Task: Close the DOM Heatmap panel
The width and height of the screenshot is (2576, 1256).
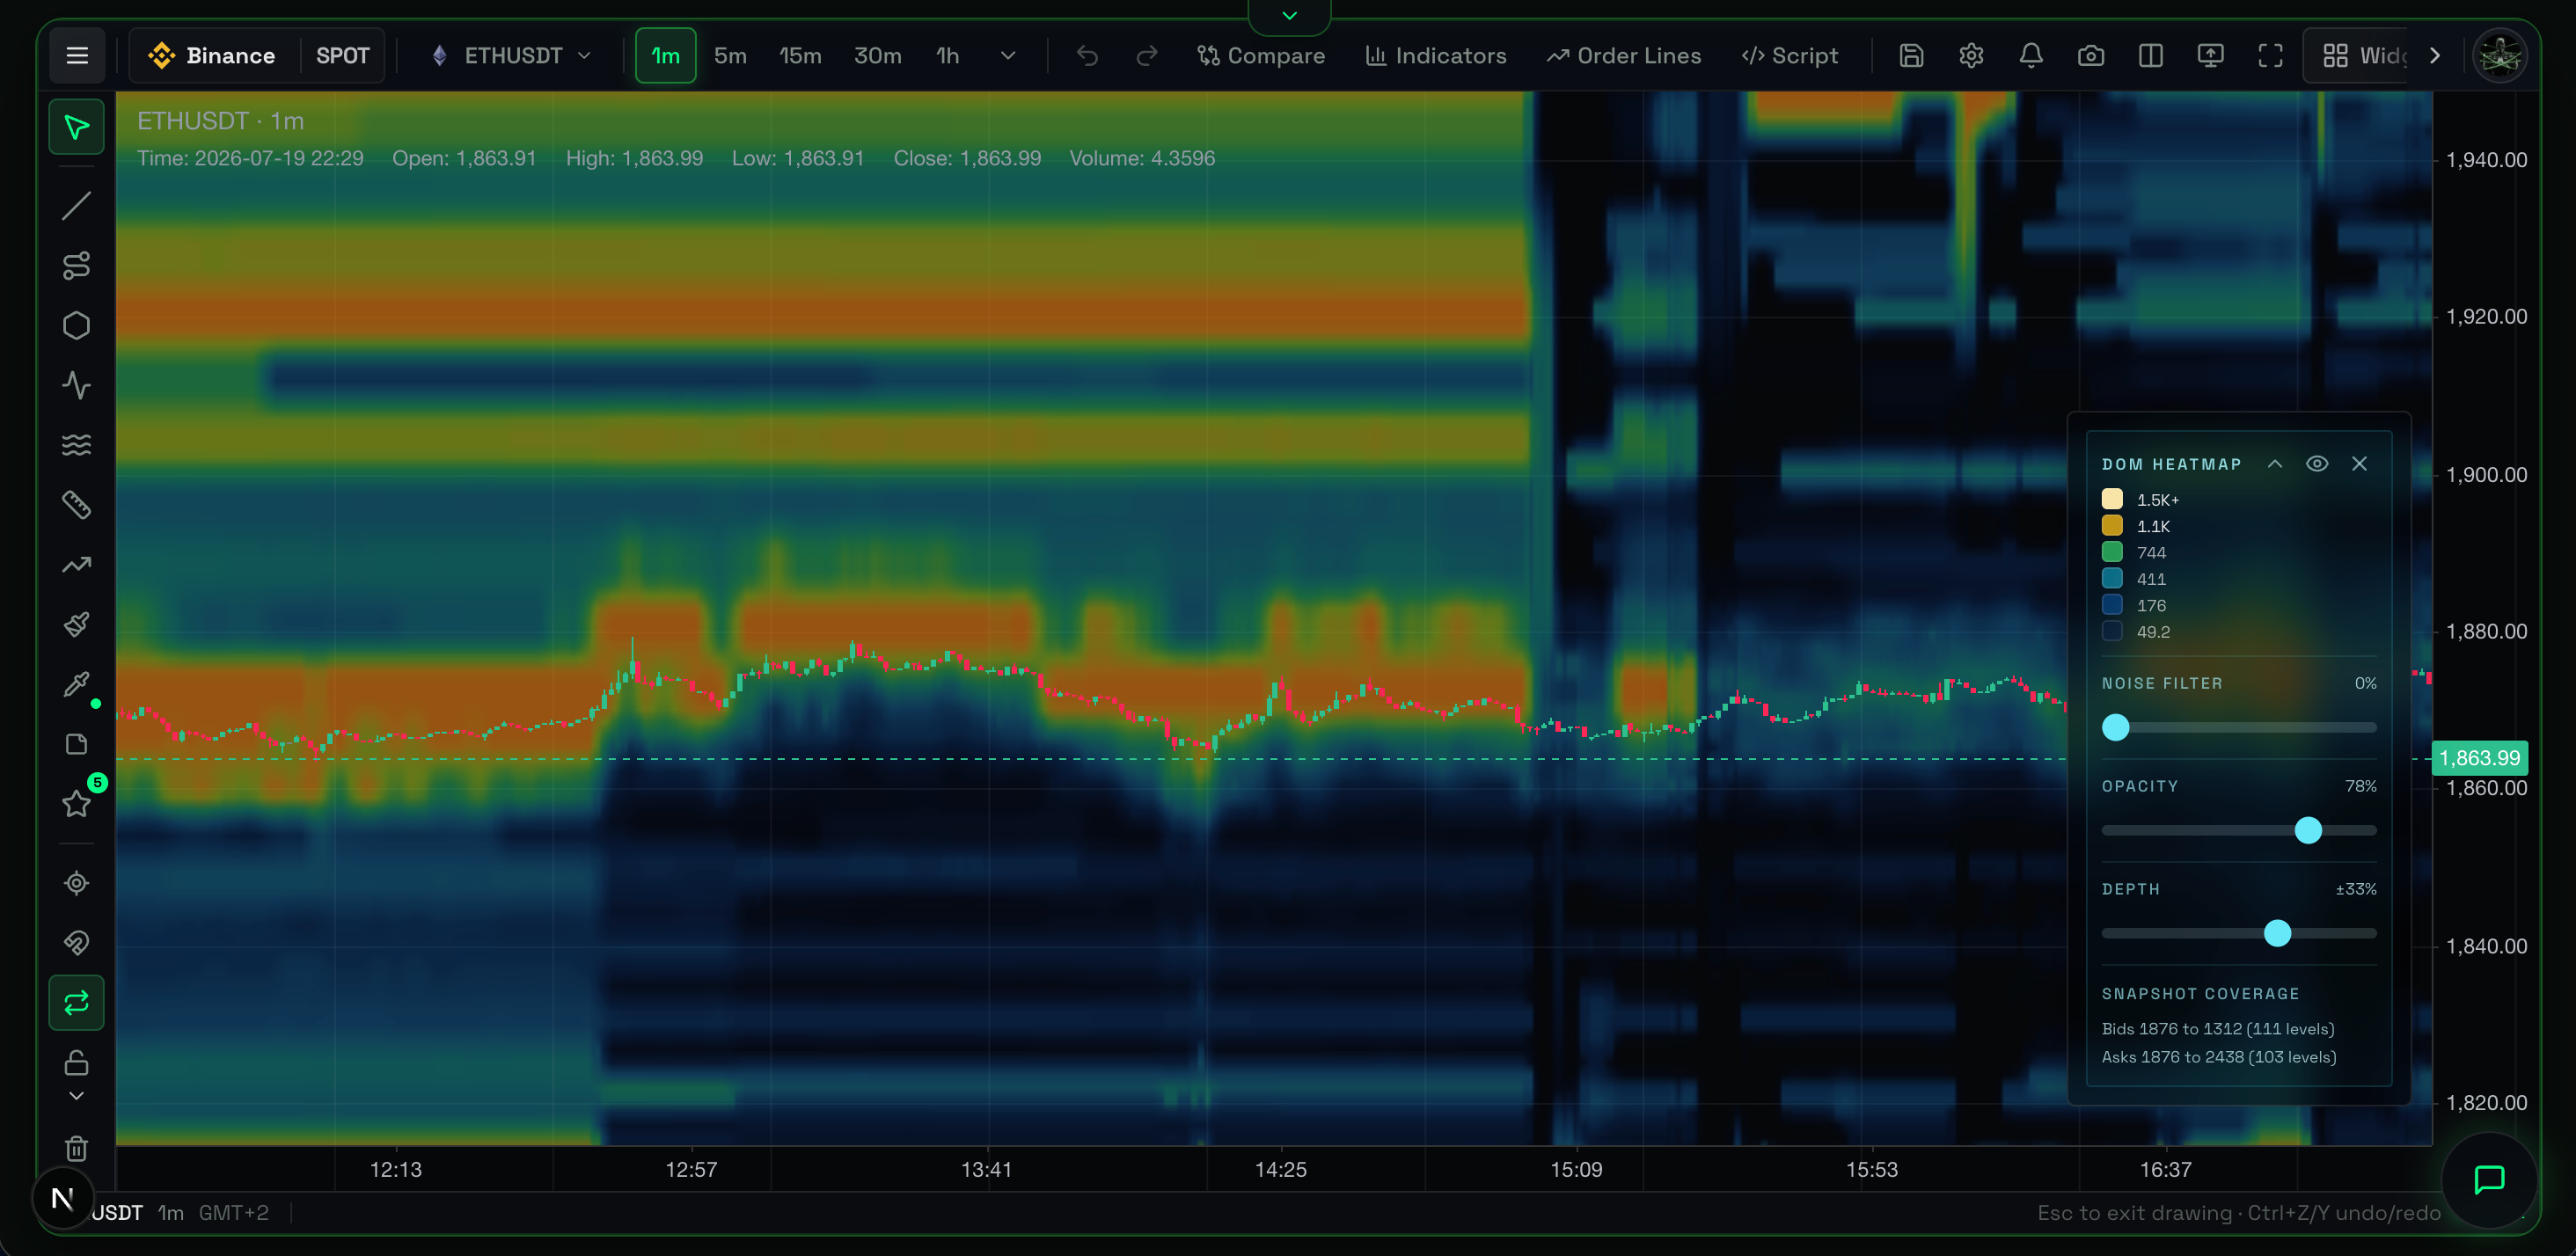Action: [x=2360, y=464]
